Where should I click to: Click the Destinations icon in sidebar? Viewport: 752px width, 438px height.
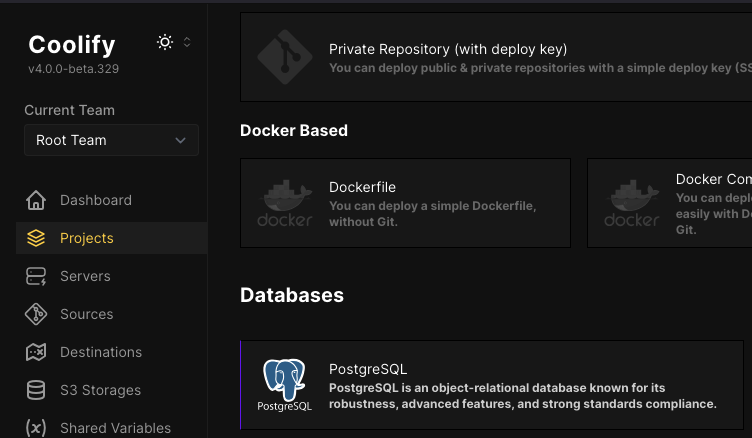click(36, 352)
